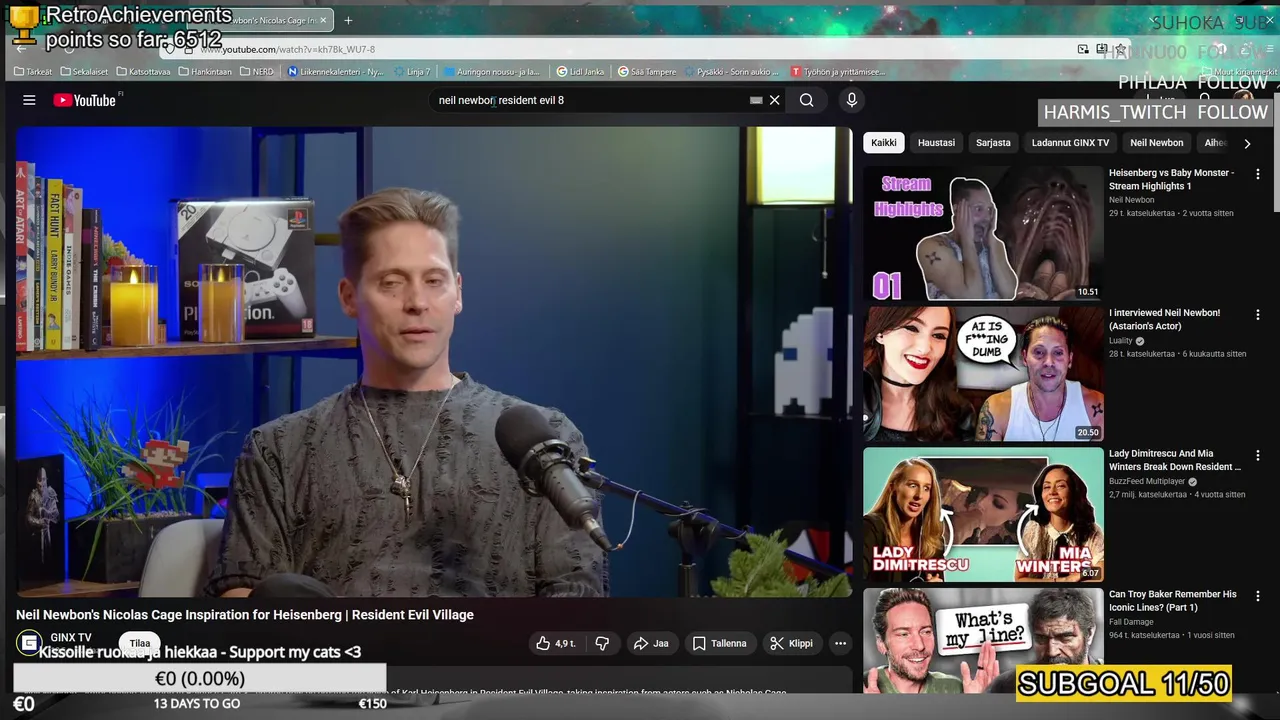
Task: Select the Kaikki filter chip
Action: [x=884, y=143]
